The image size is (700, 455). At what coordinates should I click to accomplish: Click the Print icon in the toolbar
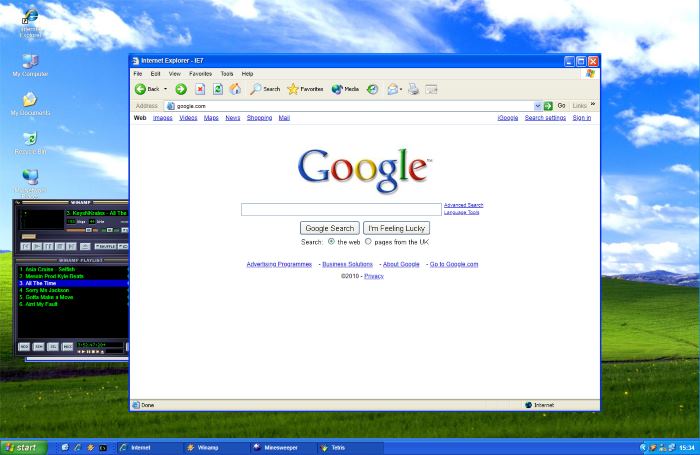point(414,89)
